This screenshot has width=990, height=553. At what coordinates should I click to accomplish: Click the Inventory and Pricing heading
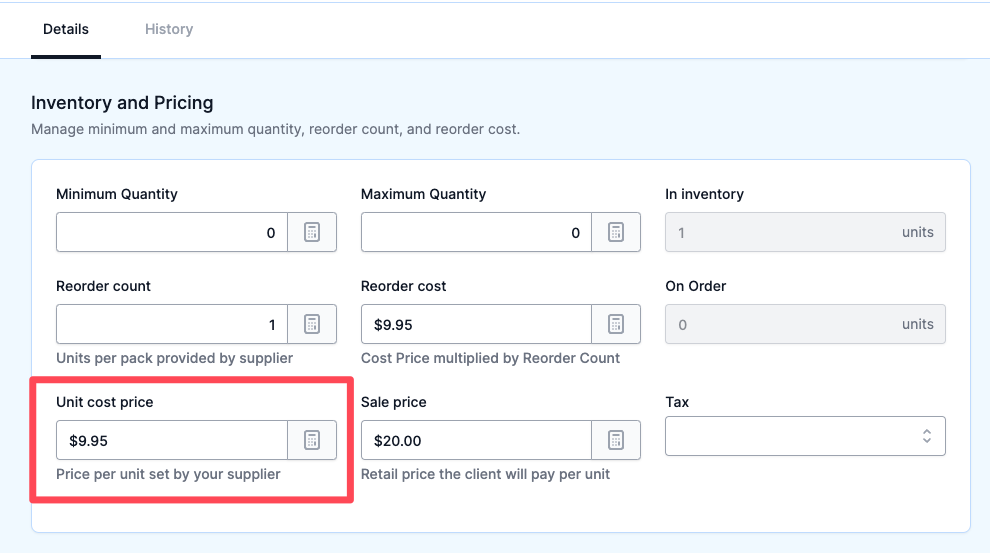pyautogui.click(x=122, y=102)
